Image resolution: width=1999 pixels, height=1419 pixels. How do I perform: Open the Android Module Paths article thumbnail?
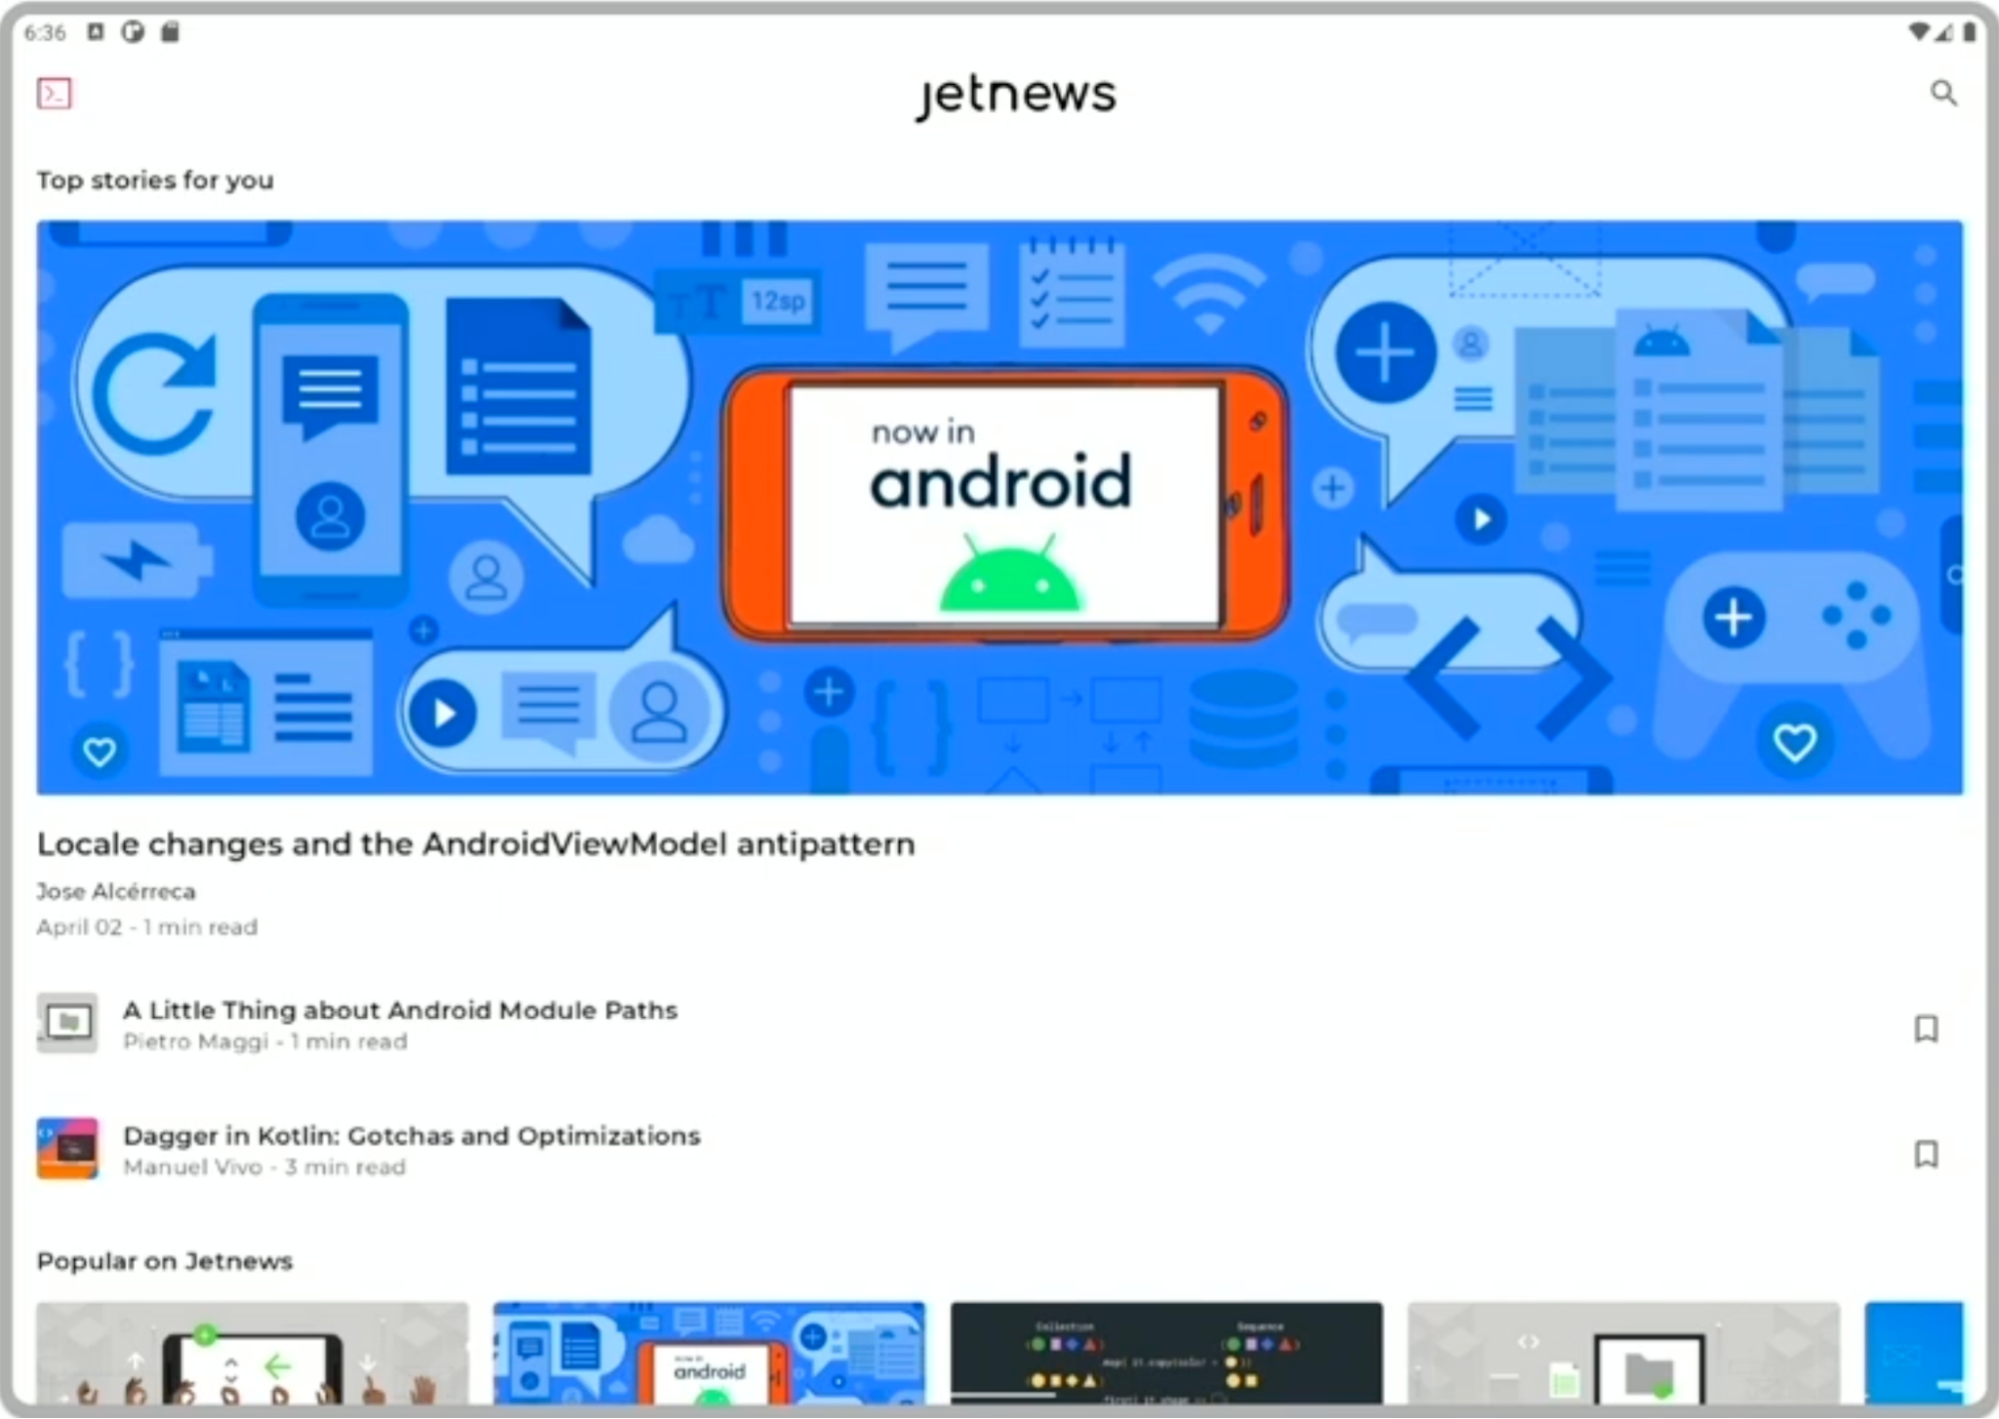tap(67, 1023)
